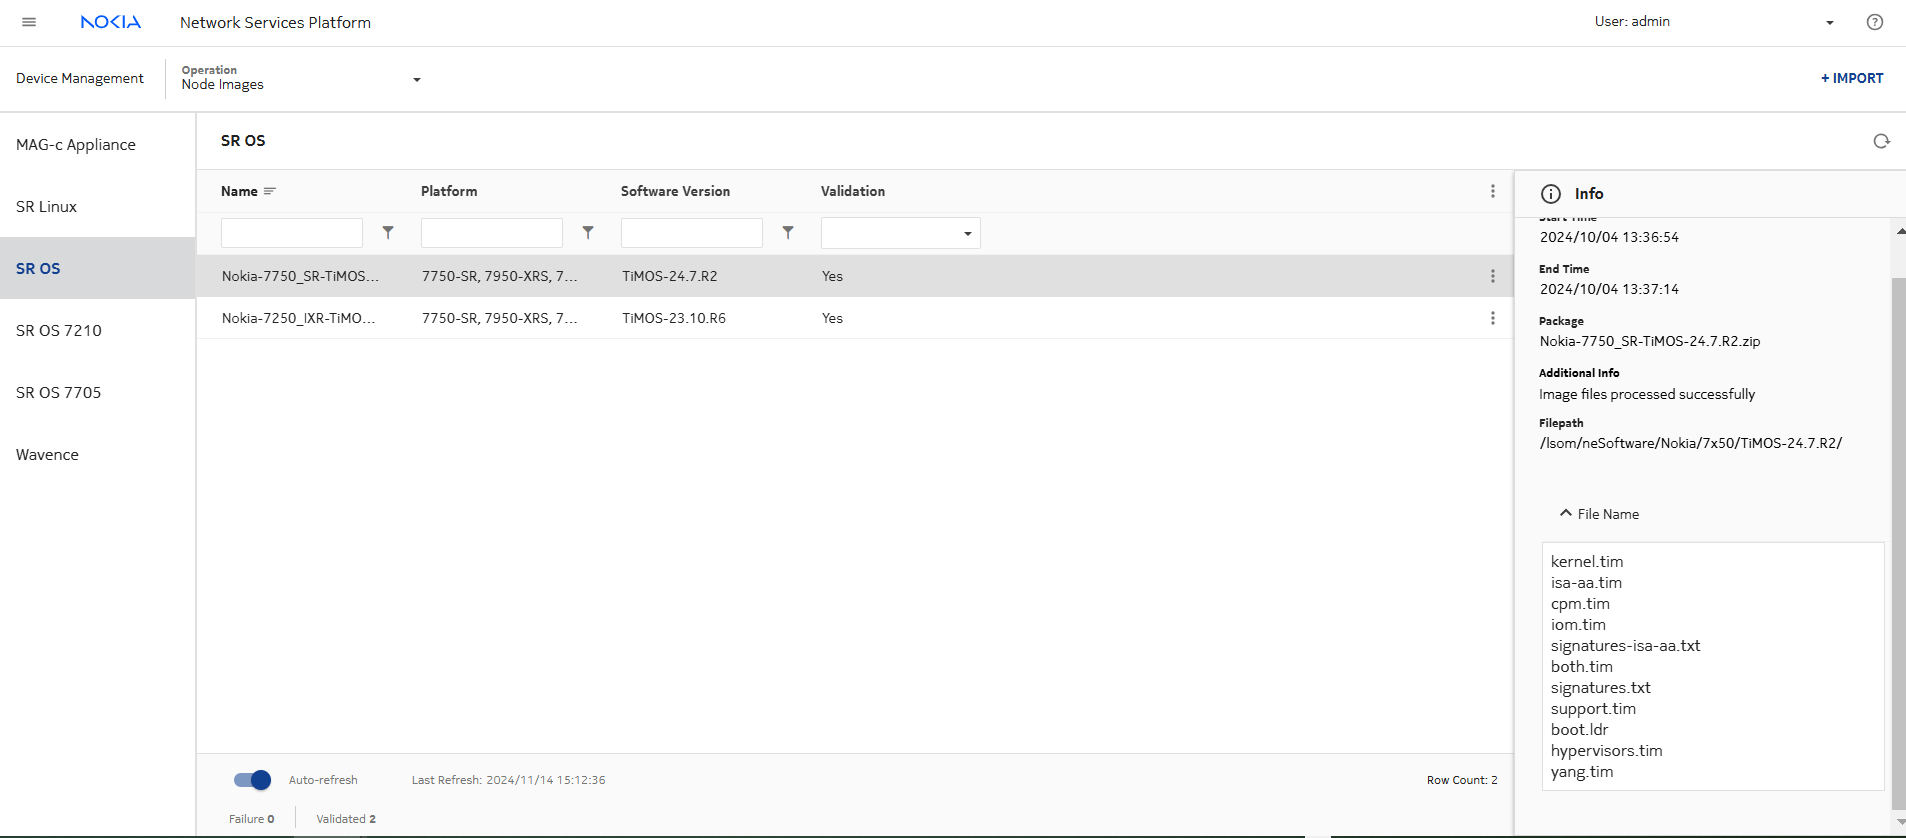The width and height of the screenshot is (1906, 838).
Task: Refresh the SR OS table
Action: coord(1881,141)
